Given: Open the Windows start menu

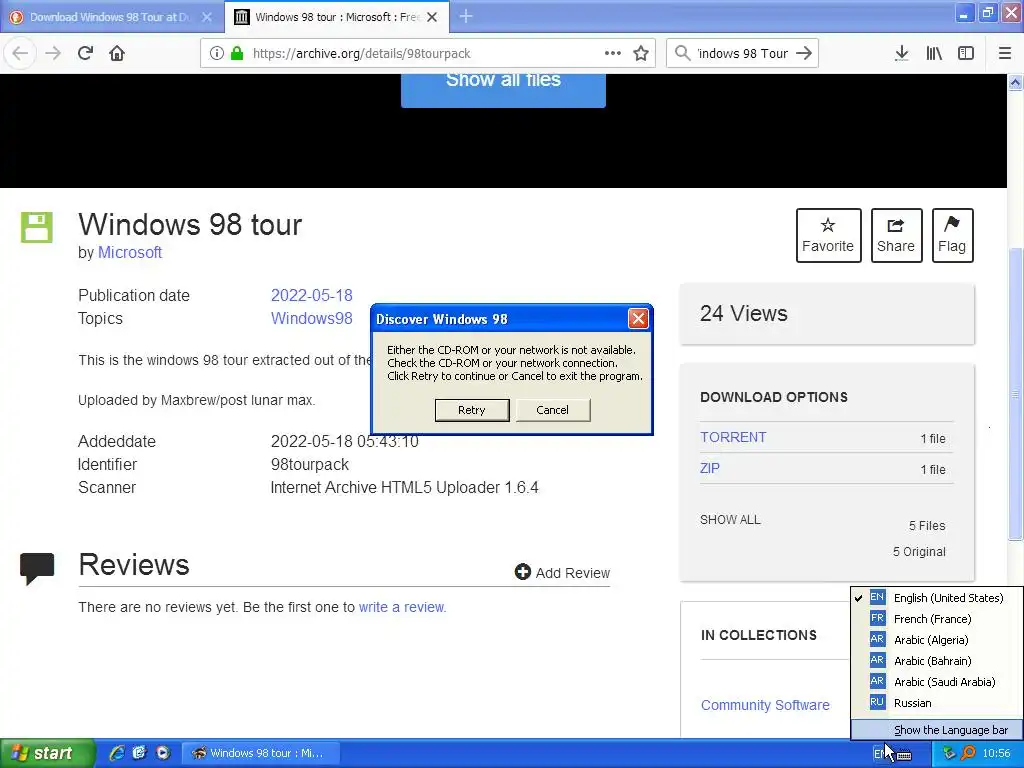Looking at the screenshot, I should pos(46,753).
